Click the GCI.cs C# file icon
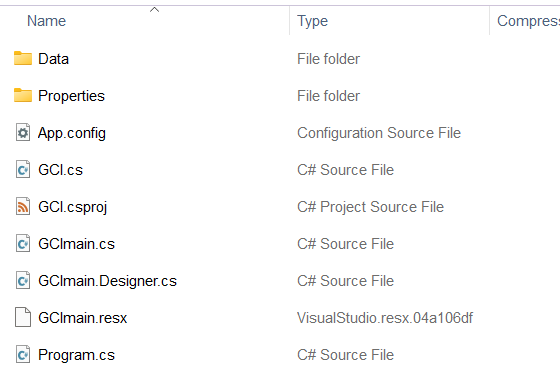Viewport: 560px width, 377px height. pos(23,170)
